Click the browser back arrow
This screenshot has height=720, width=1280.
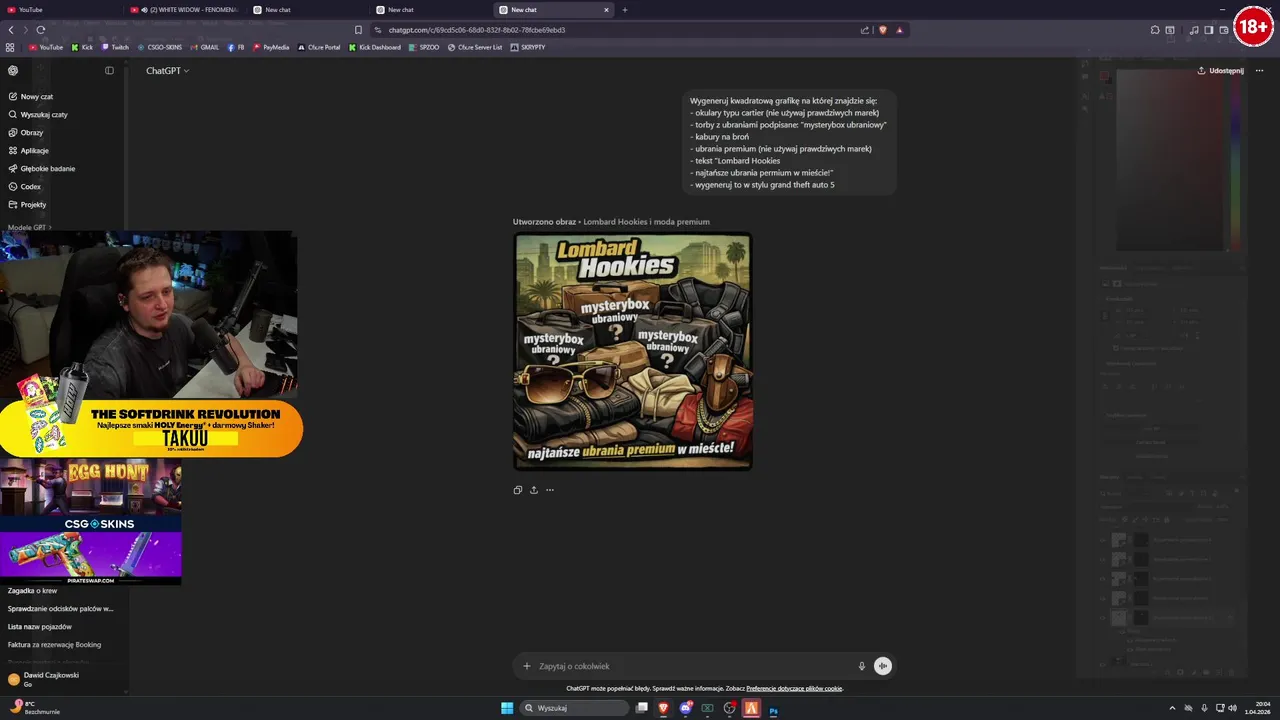(11, 30)
